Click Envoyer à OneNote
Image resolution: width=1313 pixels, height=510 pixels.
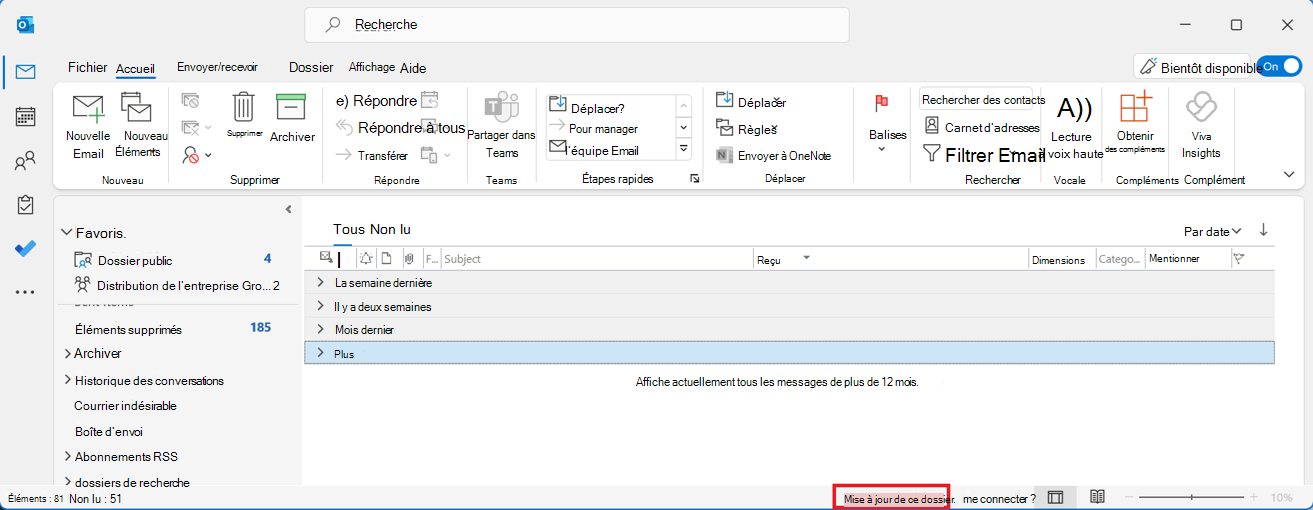(773, 155)
